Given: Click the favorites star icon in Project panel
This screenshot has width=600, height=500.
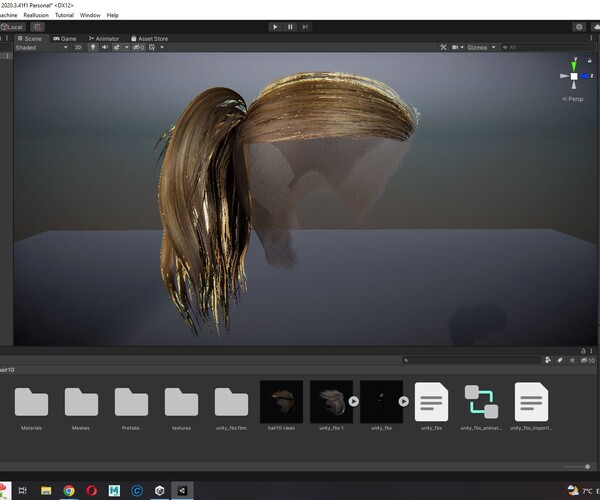Looking at the screenshot, I should tap(572, 360).
